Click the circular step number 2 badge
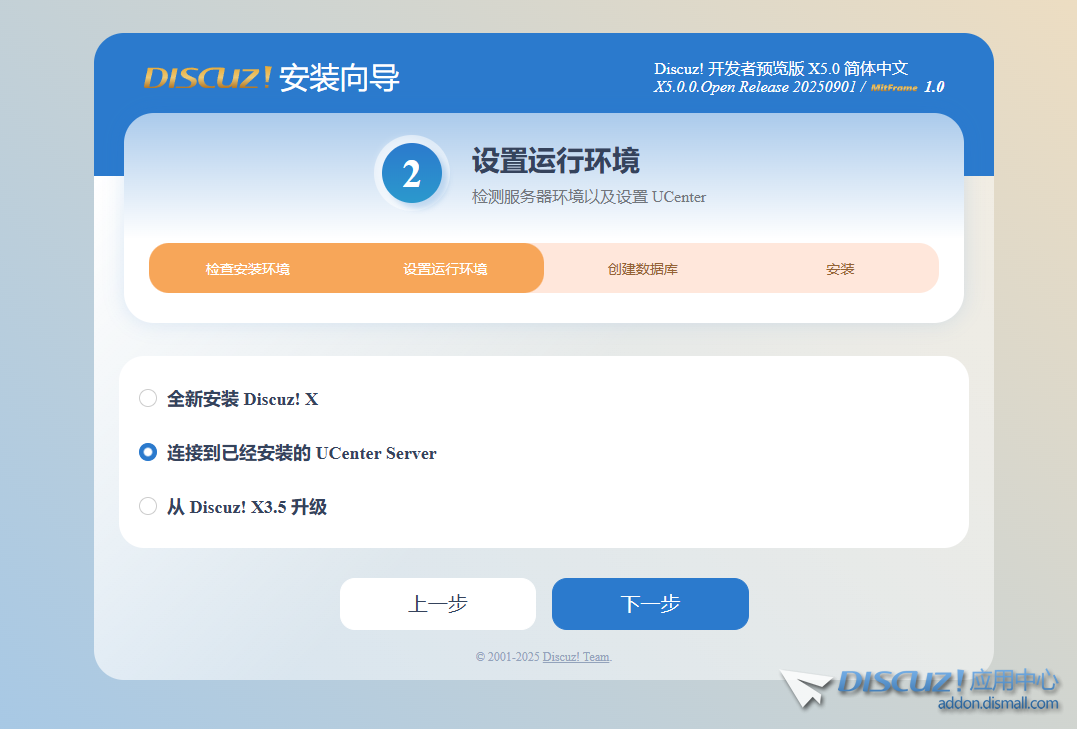Screen dimensions: 1077x729 (x=411, y=174)
